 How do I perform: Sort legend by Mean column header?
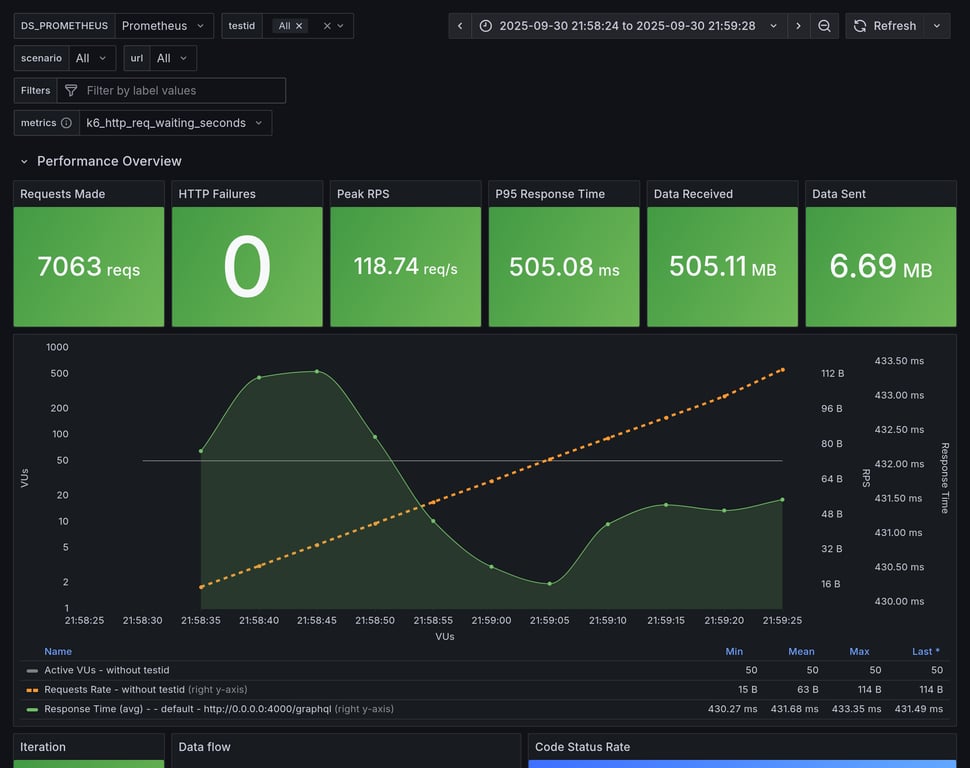click(x=800, y=651)
